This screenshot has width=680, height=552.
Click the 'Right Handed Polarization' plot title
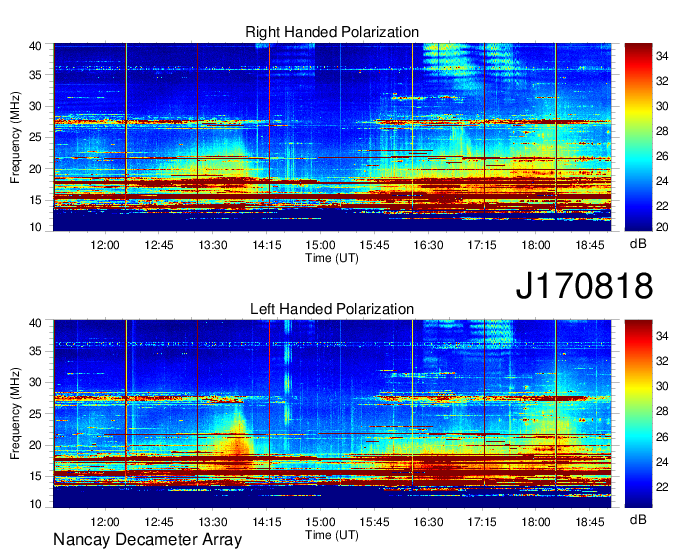[x=332, y=32]
